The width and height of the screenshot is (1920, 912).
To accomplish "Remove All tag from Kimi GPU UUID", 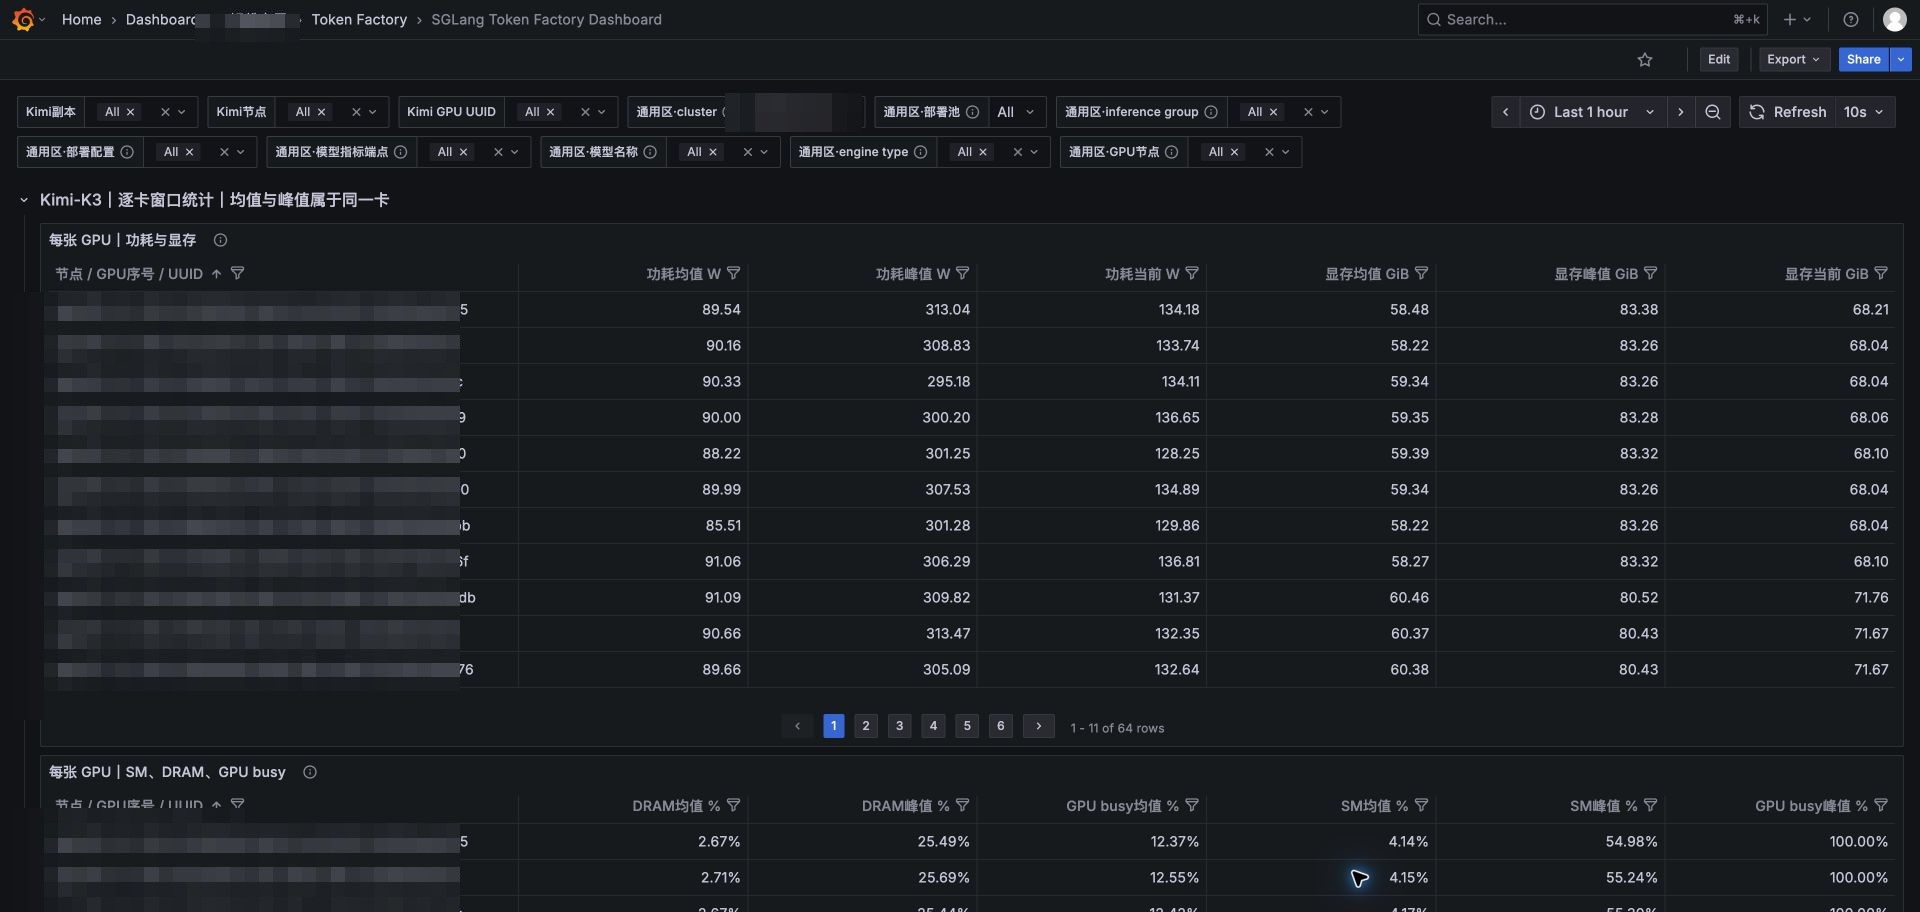I will [550, 112].
